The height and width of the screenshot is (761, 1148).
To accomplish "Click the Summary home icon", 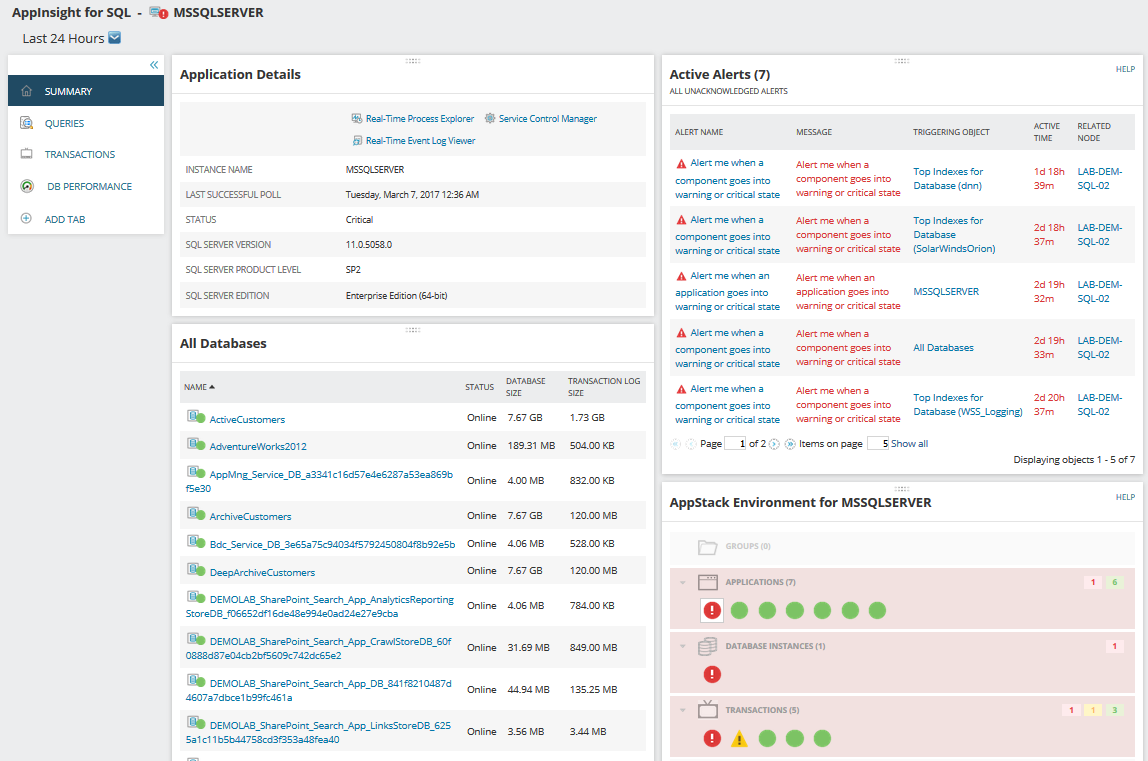I will click(26, 91).
